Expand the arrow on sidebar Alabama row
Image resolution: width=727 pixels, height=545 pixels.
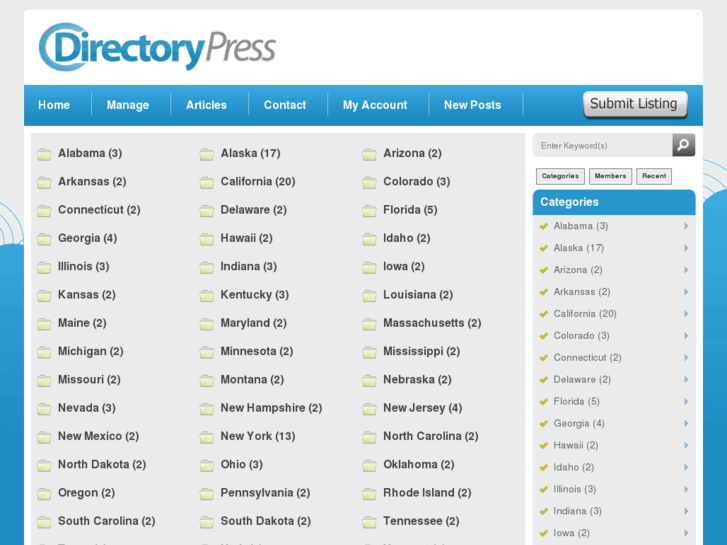[x=686, y=226]
